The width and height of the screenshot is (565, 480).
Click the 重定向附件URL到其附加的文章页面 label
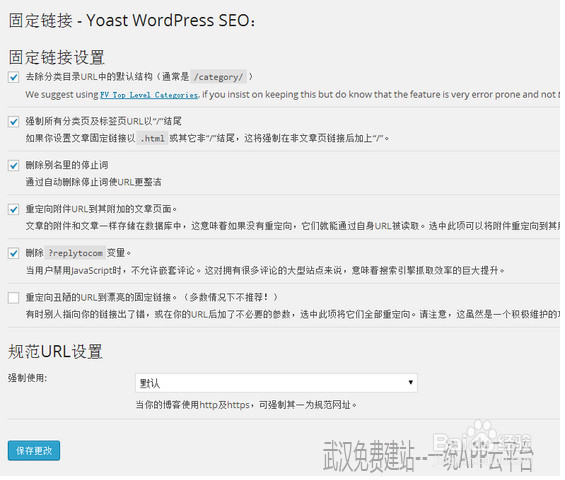pos(101,209)
